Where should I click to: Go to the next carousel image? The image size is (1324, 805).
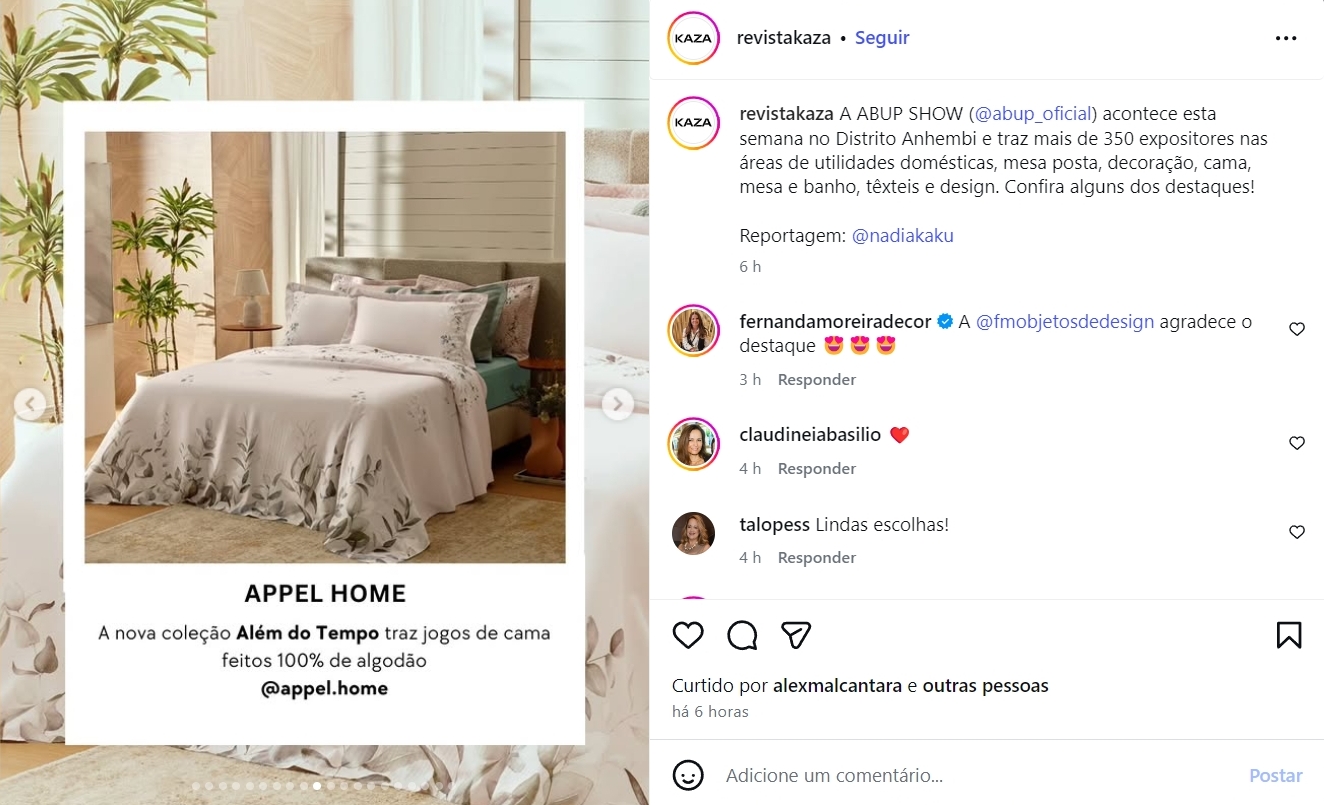pos(618,404)
